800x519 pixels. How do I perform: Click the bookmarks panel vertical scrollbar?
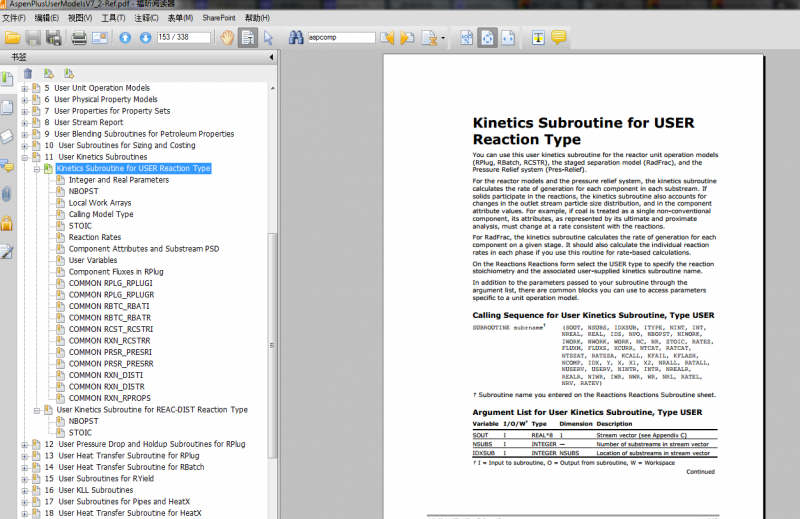272,345
